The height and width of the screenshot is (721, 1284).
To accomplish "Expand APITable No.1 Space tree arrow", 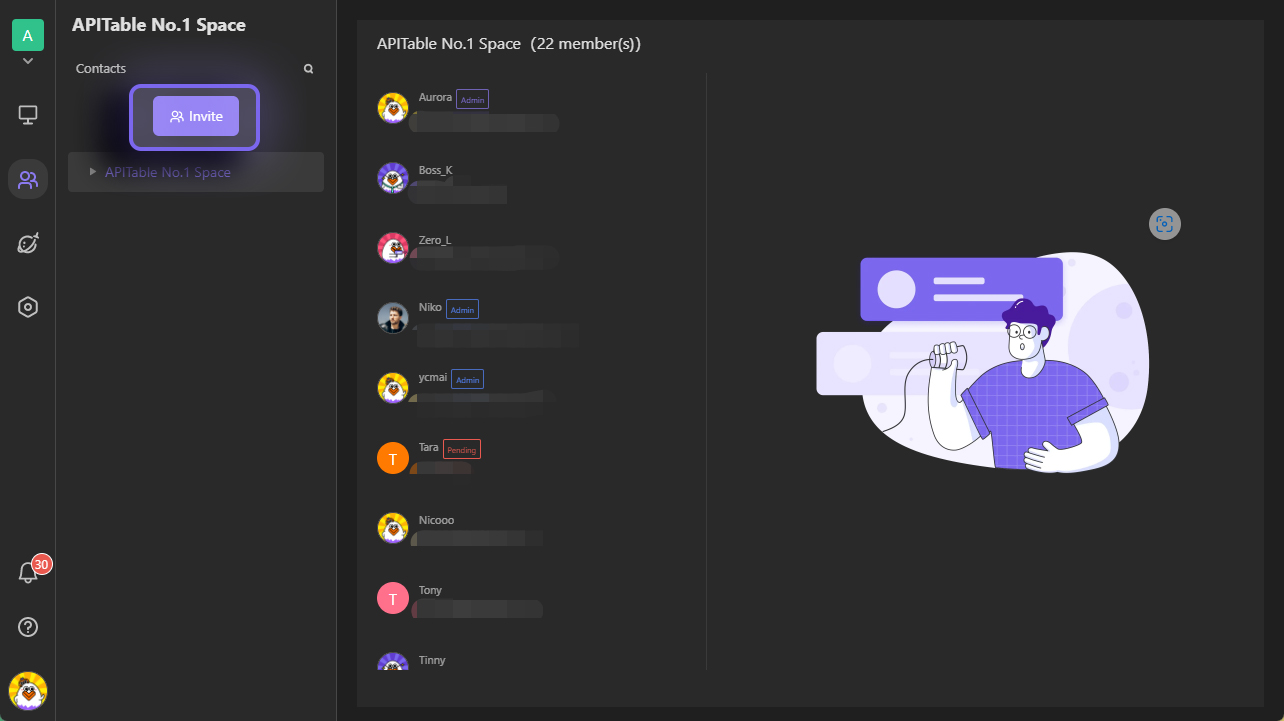I will point(93,172).
